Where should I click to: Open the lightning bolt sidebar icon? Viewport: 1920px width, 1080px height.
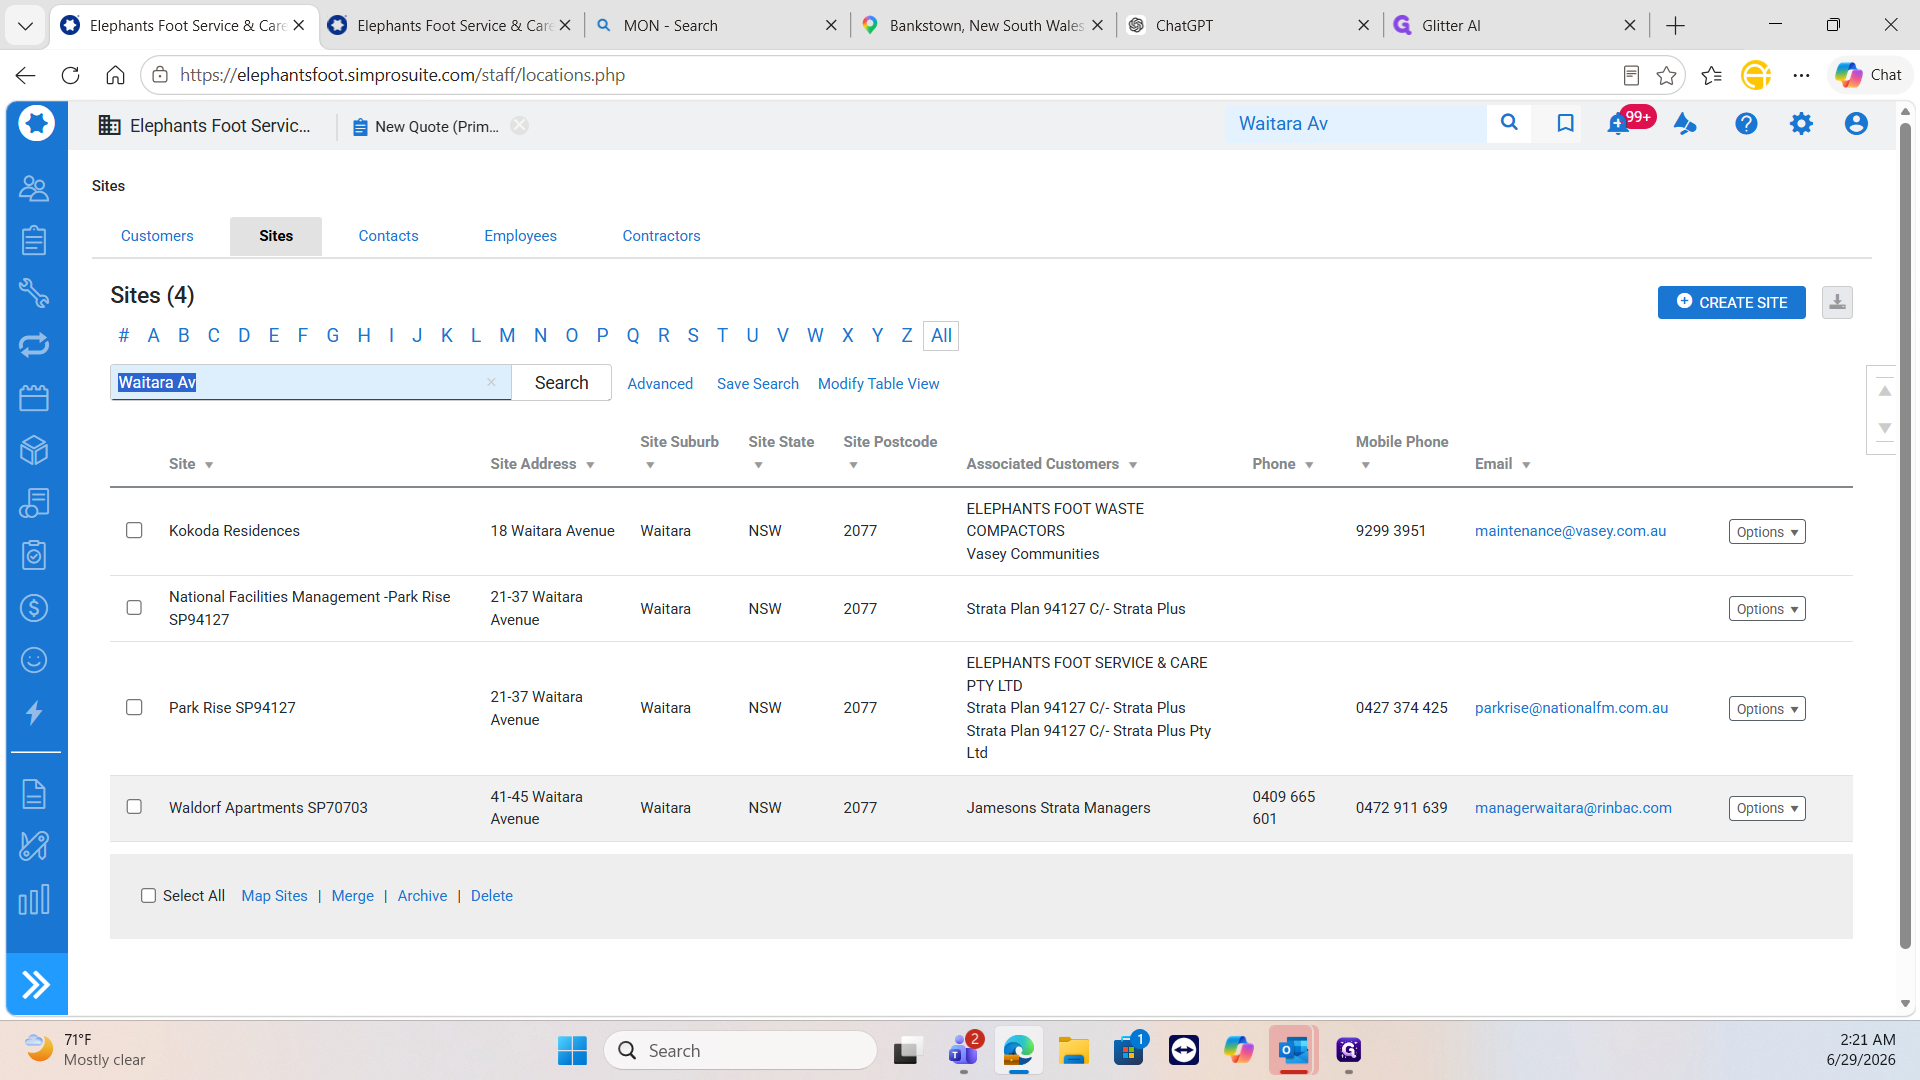(34, 713)
